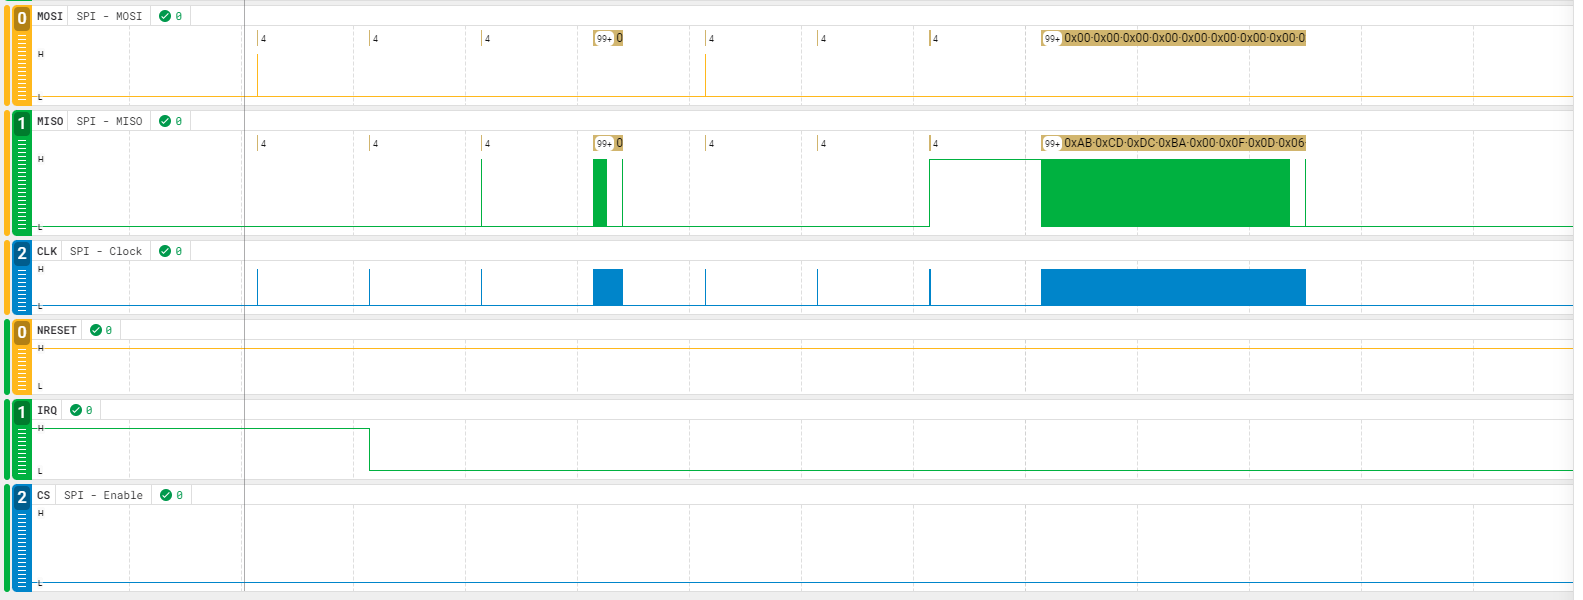Click the CS channel name label
This screenshot has width=1583, height=600.
click(44, 495)
